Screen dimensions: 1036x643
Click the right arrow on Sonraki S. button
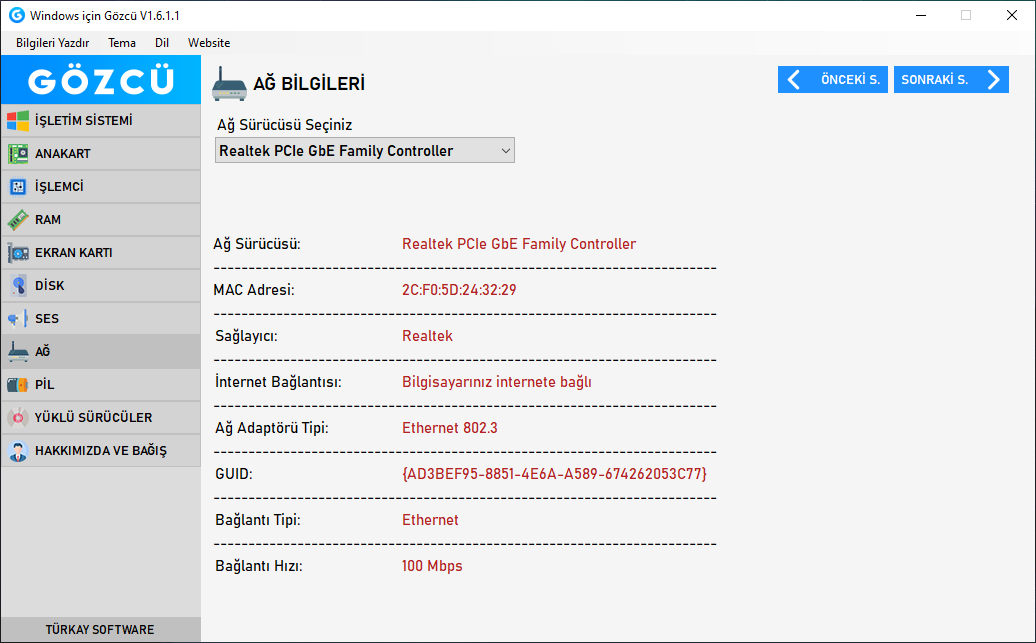(993, 80)
